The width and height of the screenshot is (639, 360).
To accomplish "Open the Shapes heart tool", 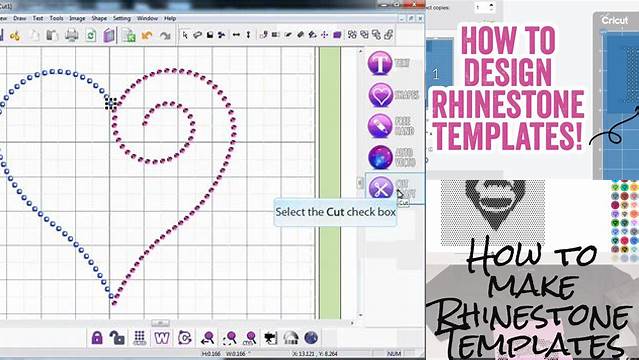I will (x=380, y=95).
